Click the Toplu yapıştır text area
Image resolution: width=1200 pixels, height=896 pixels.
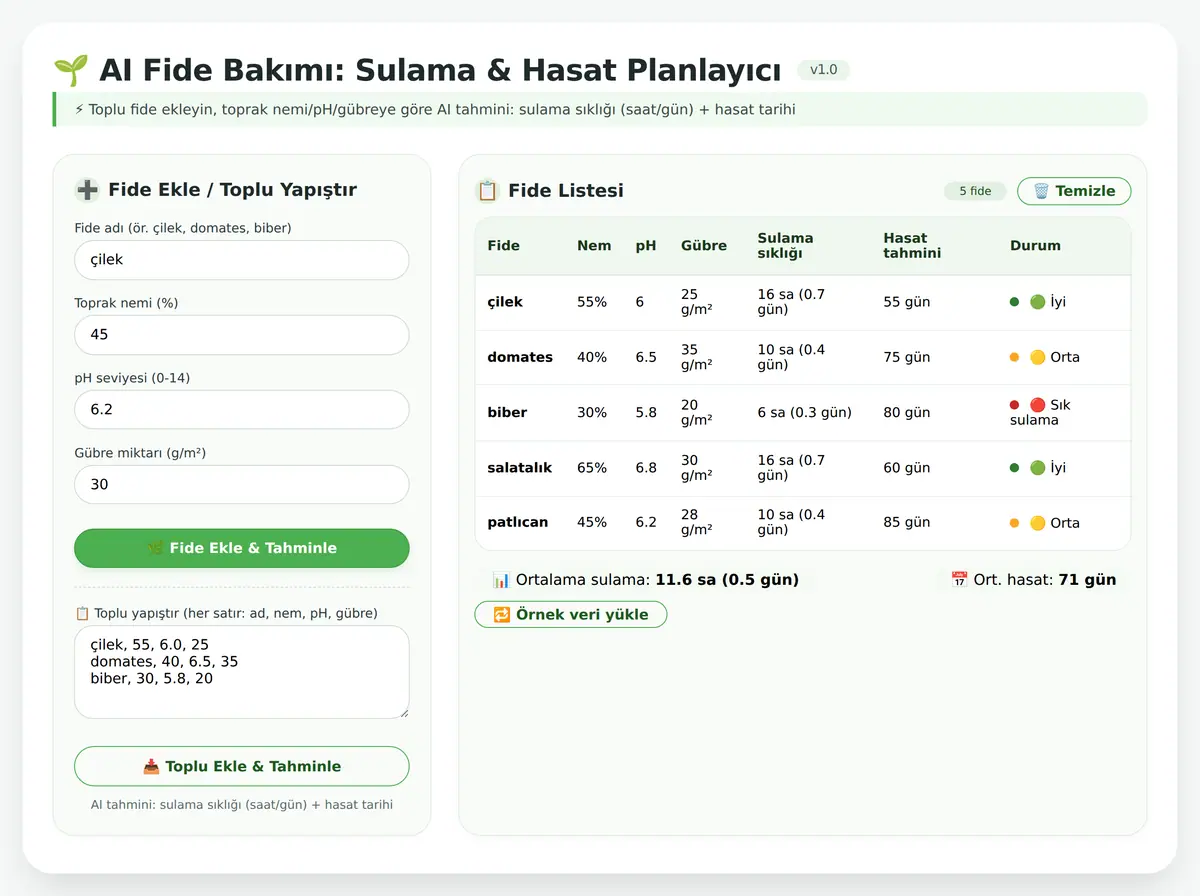pos(242,672)
